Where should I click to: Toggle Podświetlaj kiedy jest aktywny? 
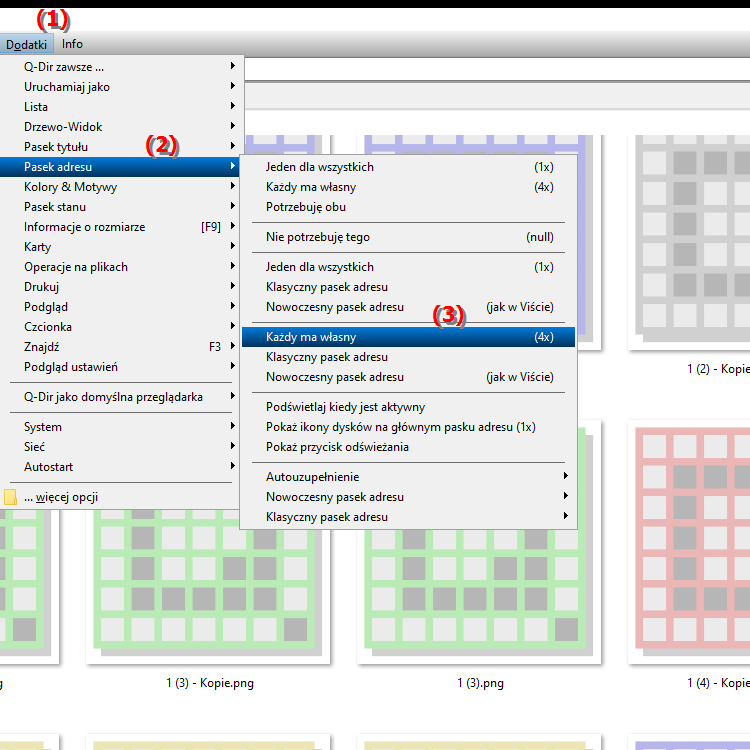408,407
